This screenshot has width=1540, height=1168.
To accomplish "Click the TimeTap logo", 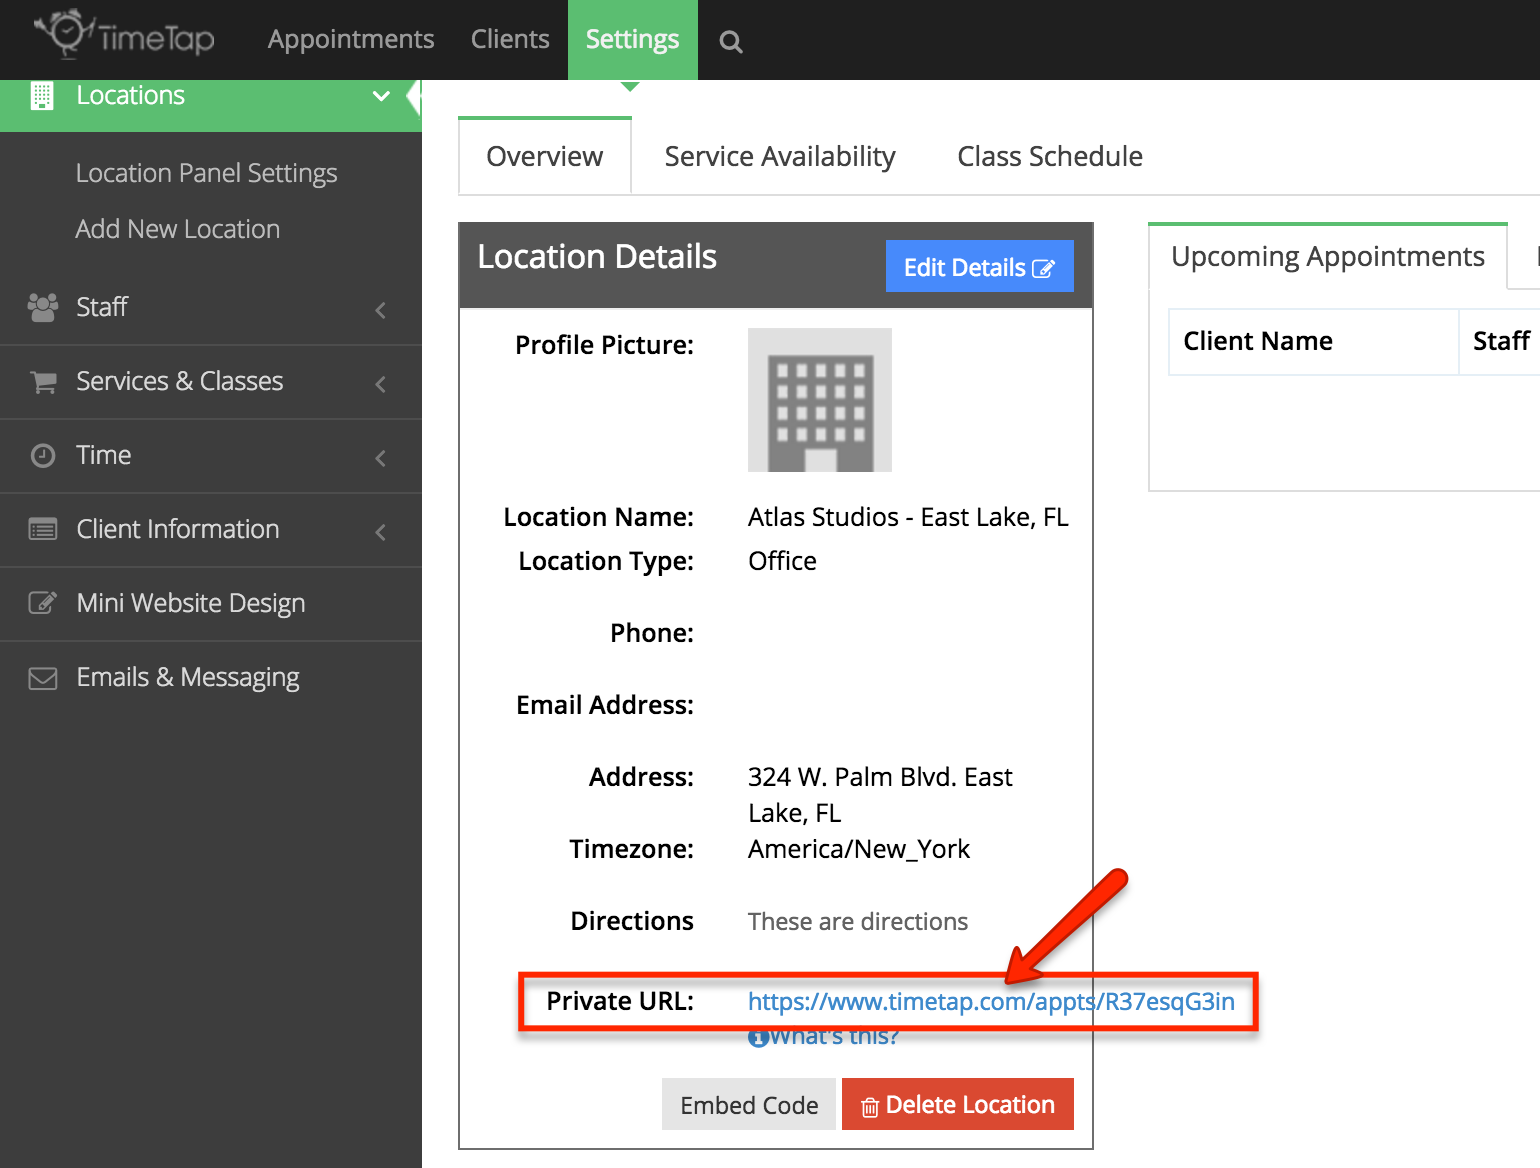I will 125,34.
